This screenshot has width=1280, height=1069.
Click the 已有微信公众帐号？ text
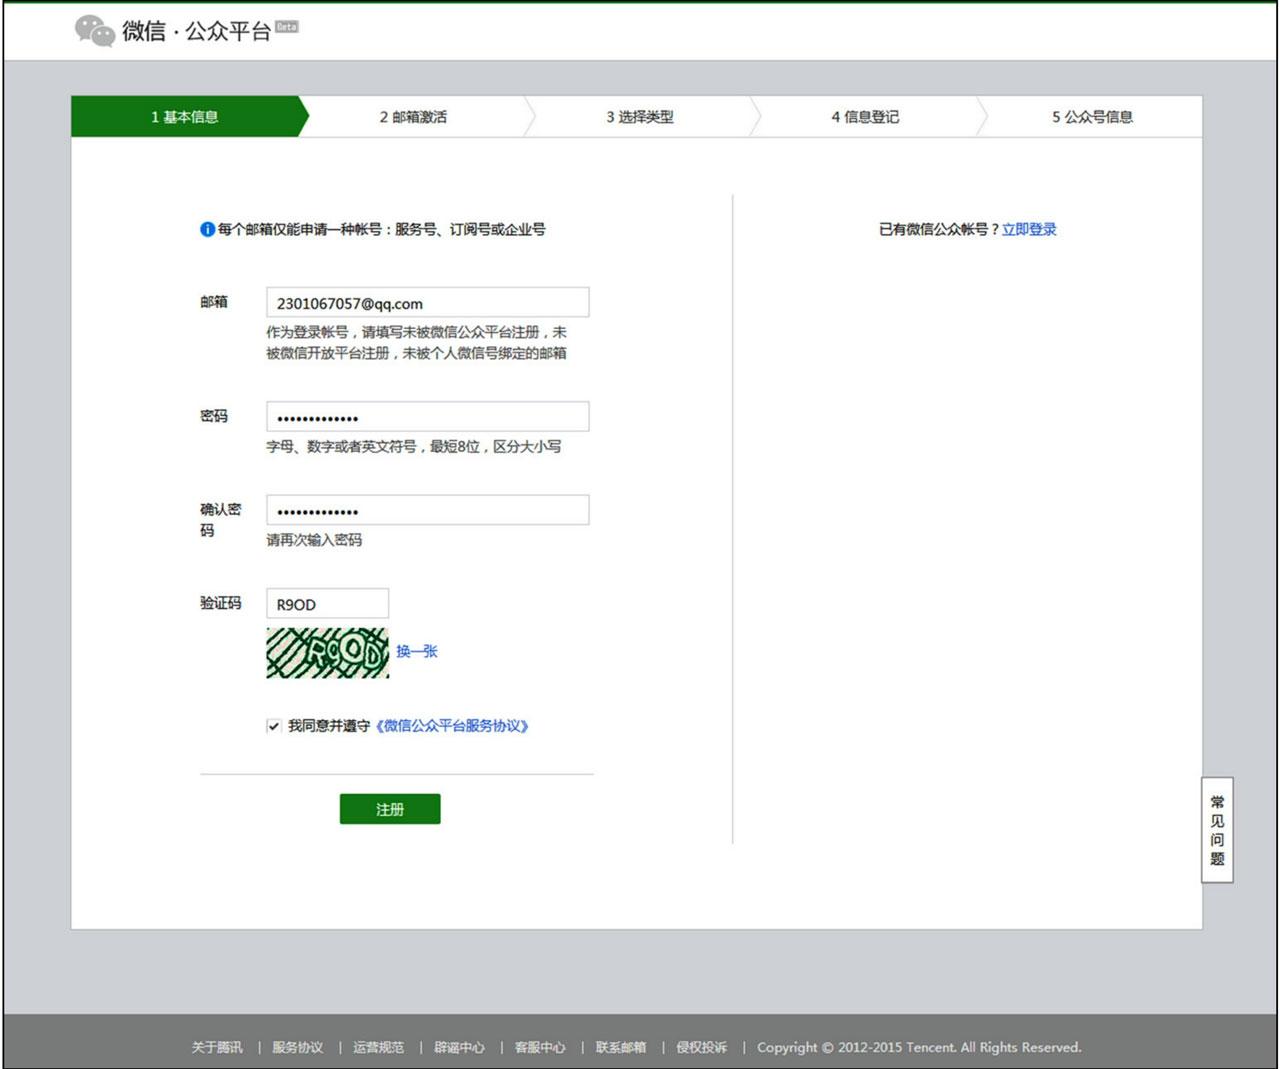pyautogui.click(x=939, y=229)
